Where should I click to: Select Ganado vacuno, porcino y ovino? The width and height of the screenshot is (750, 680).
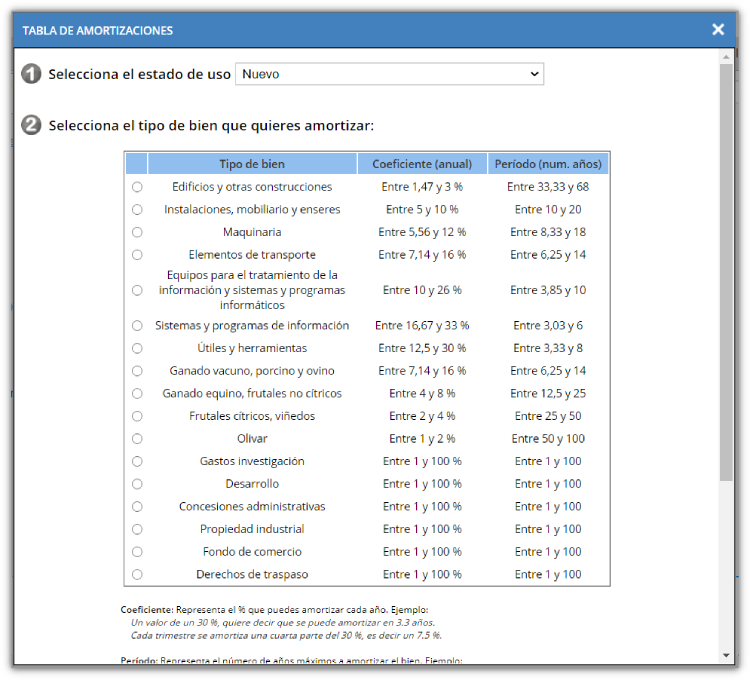[x=137, y=371]
